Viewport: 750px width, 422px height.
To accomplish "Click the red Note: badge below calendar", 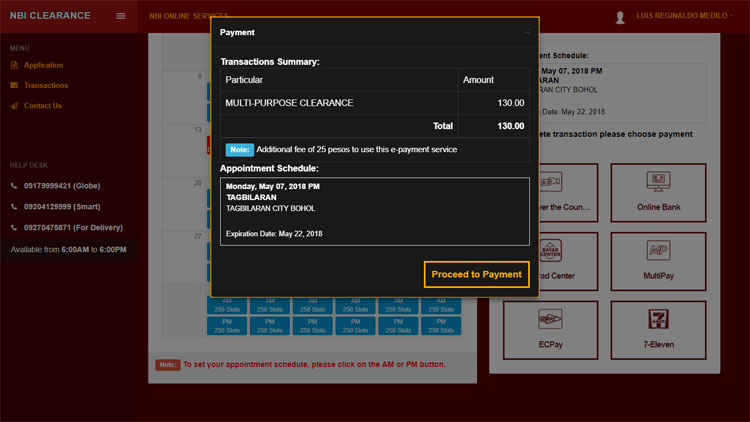I will coord(167,365).
